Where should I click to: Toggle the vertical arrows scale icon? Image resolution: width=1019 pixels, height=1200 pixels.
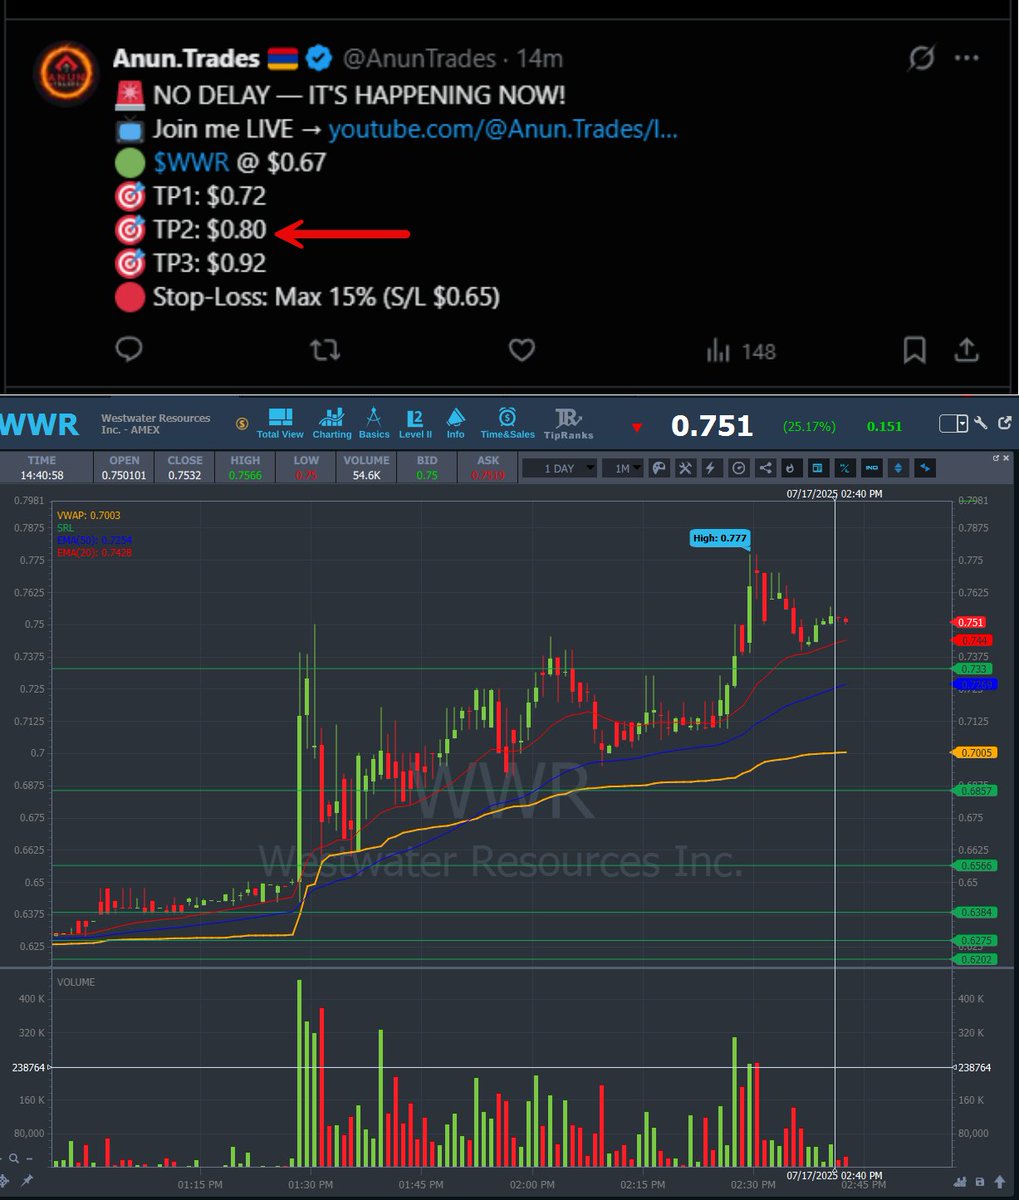[898, 468]
